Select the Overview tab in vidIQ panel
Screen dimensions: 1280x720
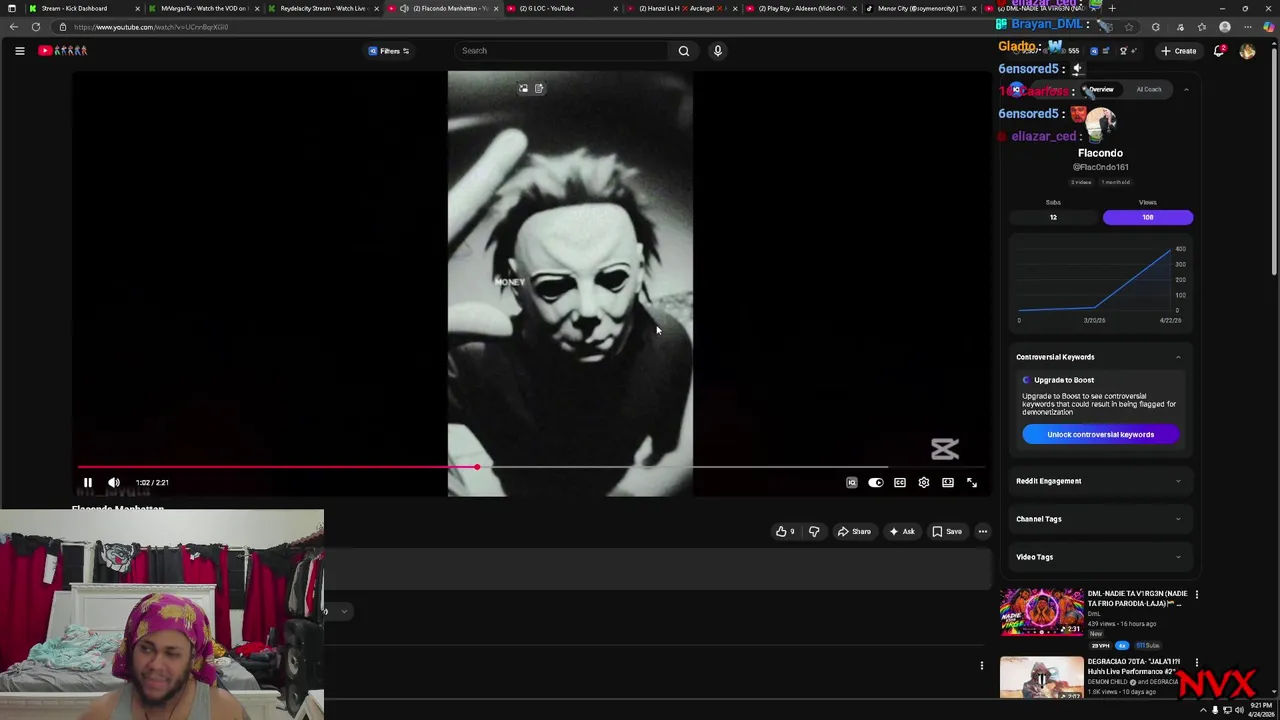coord(1099,90)
